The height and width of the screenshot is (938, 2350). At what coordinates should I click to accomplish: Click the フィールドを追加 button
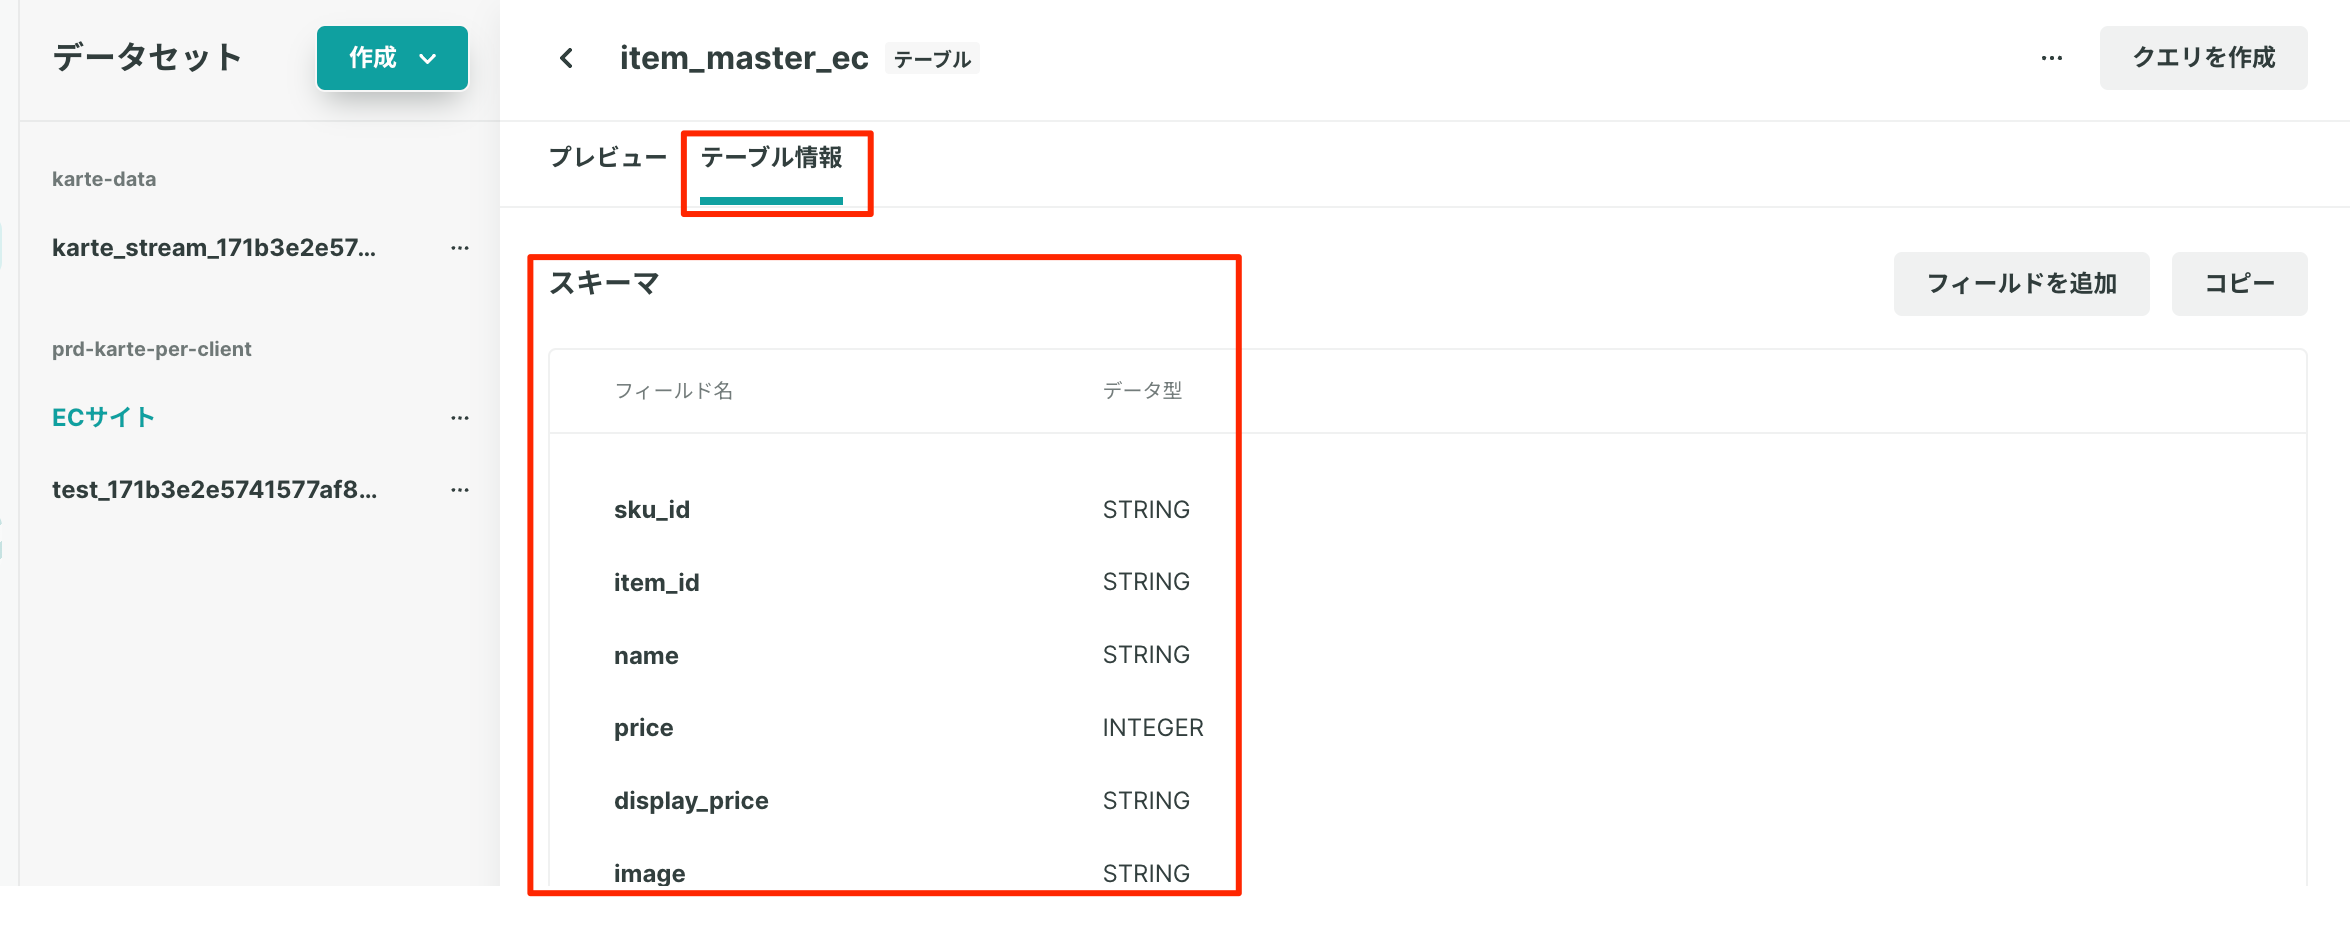[x=2021, y=284]
